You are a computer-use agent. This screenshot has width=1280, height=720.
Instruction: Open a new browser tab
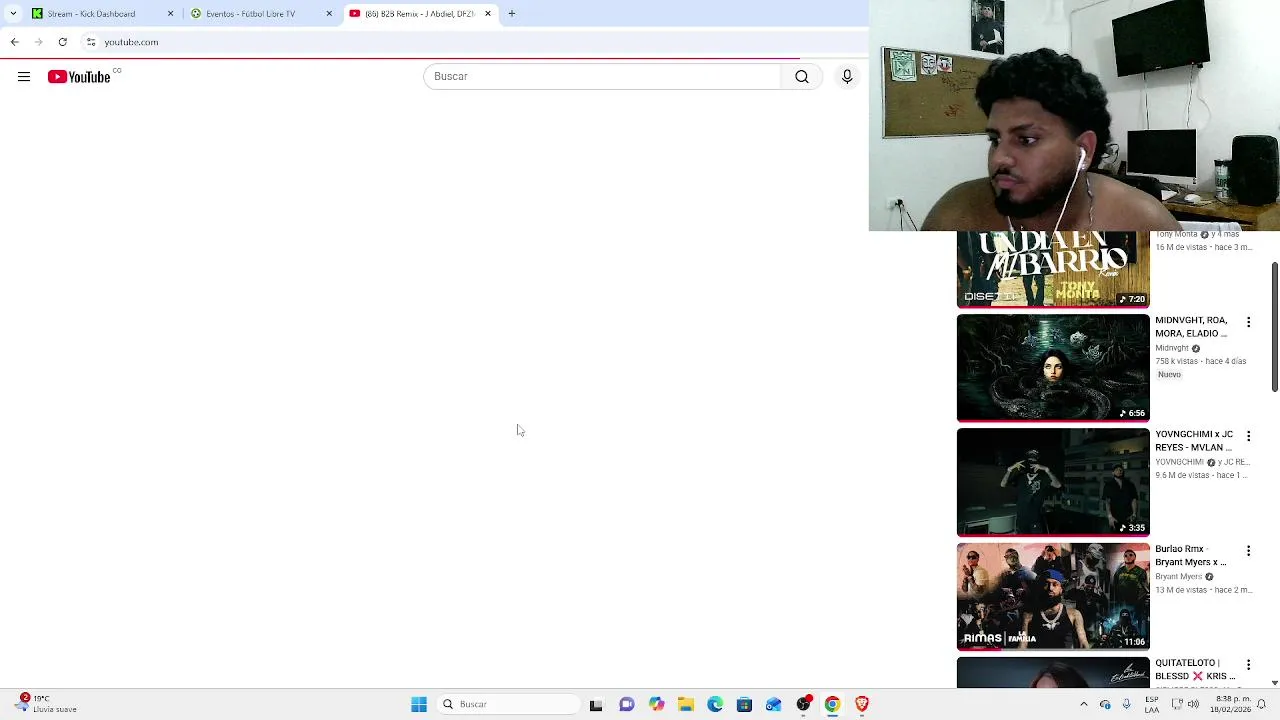point(512,14)
